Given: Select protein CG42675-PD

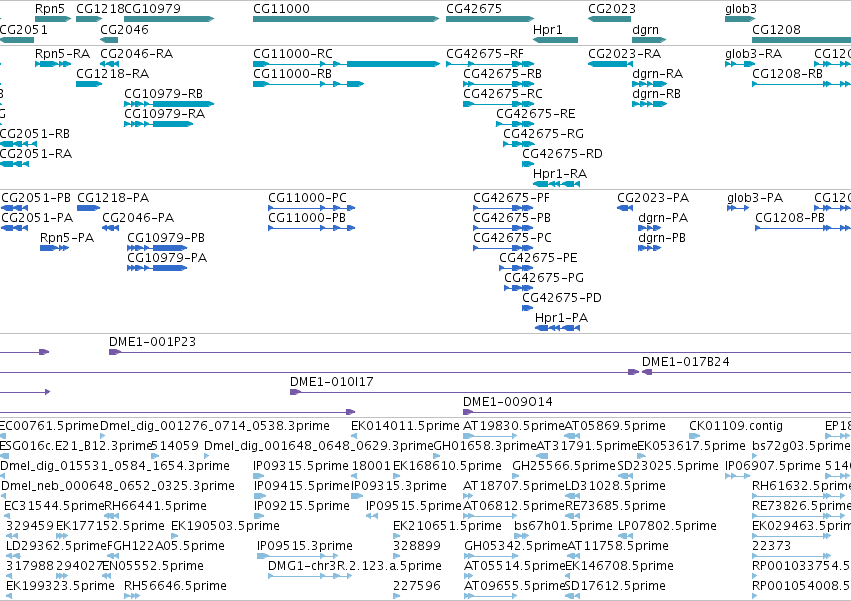Looking at the screenshot, I should [x=528, y=308].
